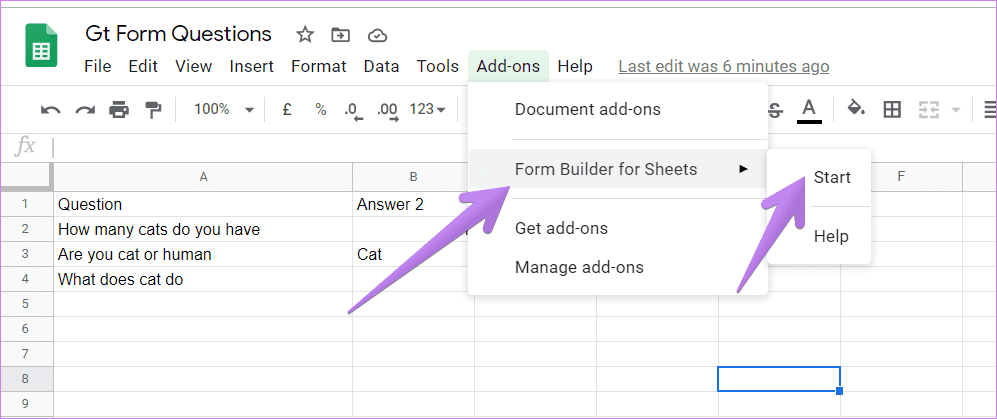997x419 pixels.
Task: Click the cloud save status icon
Action: [x=378, y=36]
